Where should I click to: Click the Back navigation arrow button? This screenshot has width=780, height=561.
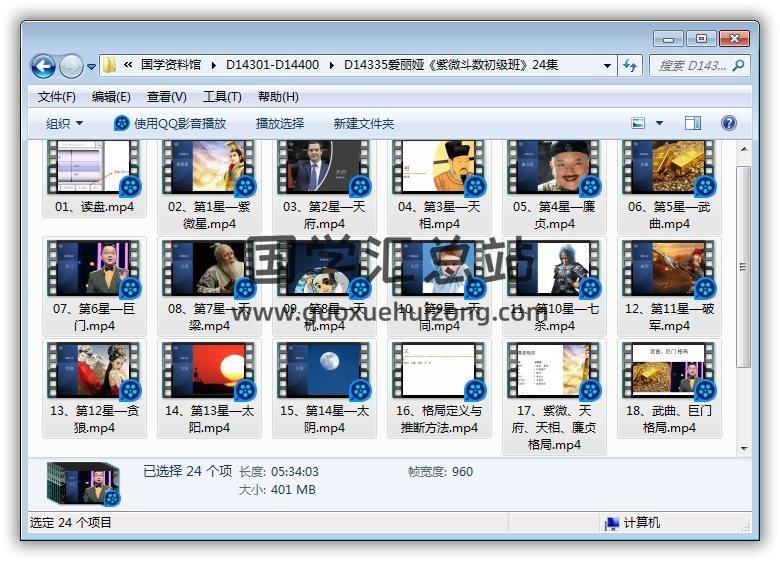tap(43, 67)
